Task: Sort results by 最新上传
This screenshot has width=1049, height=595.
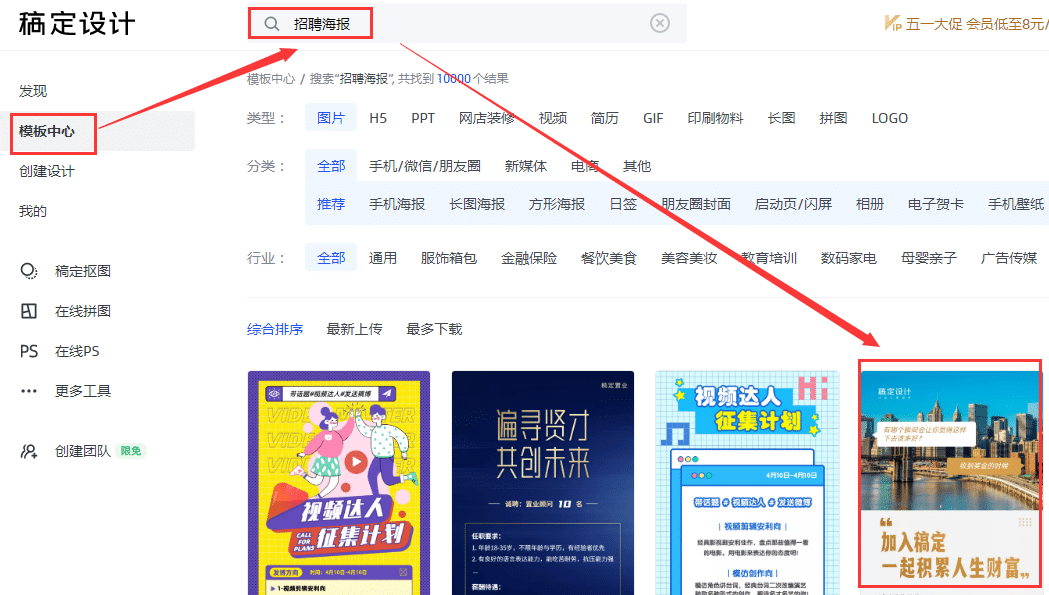Action: click(355, 329)
